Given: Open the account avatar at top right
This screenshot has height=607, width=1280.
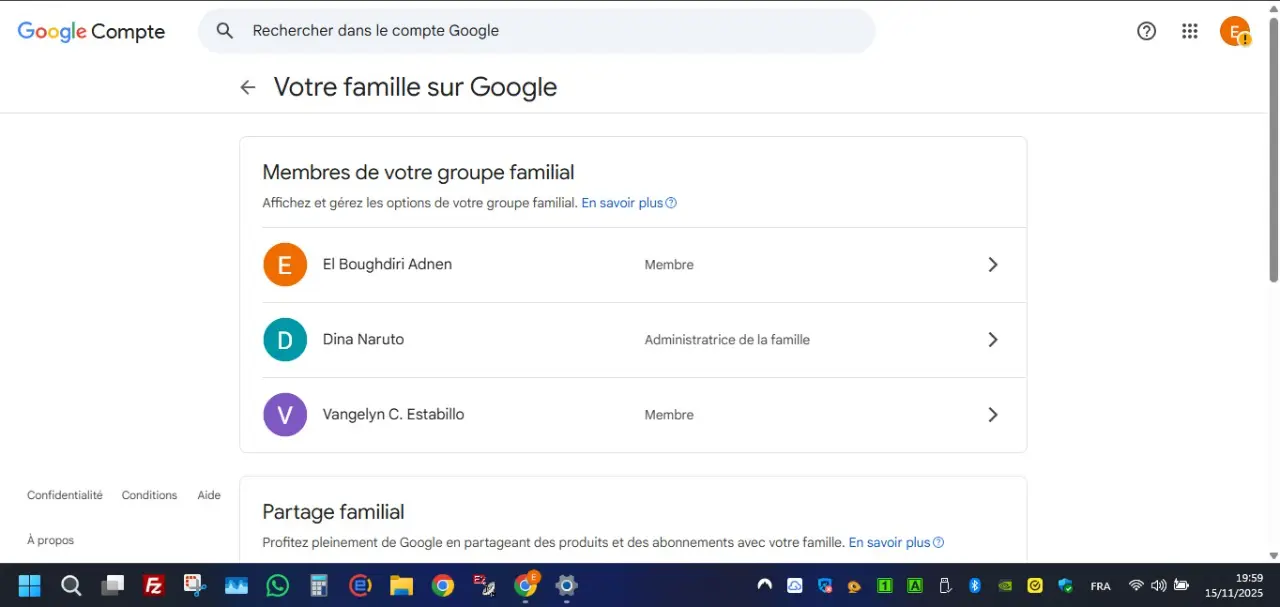Looking at the screenshot, I should 1235,31.
